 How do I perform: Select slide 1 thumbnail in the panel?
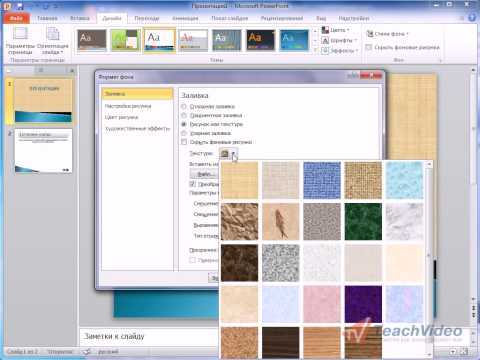tap(43, 101)
